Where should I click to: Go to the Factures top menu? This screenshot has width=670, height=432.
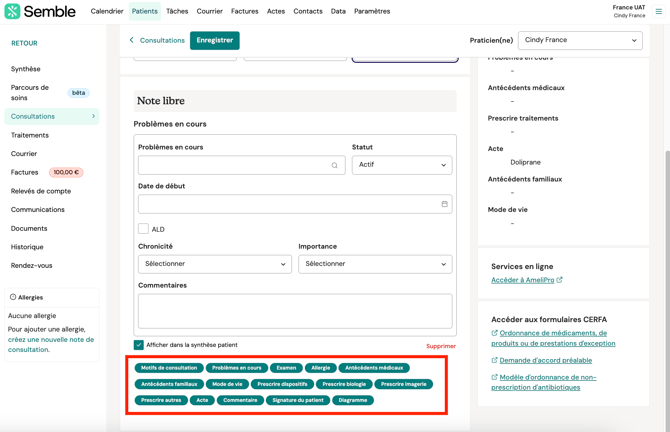pos(245,12)
